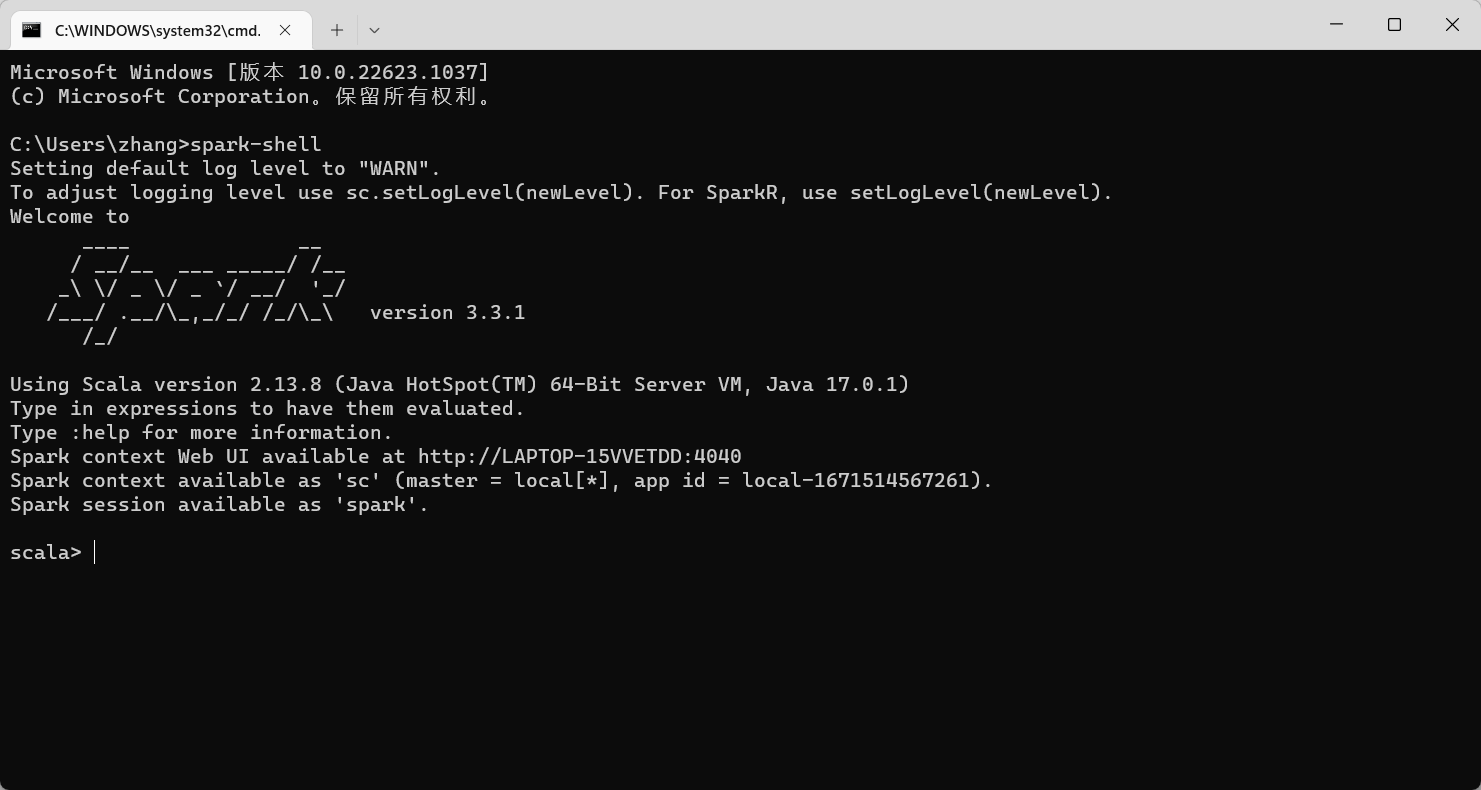Maximize the terminal window
The height and width of the screenshot is (790, 1481).
point(1394,24)
